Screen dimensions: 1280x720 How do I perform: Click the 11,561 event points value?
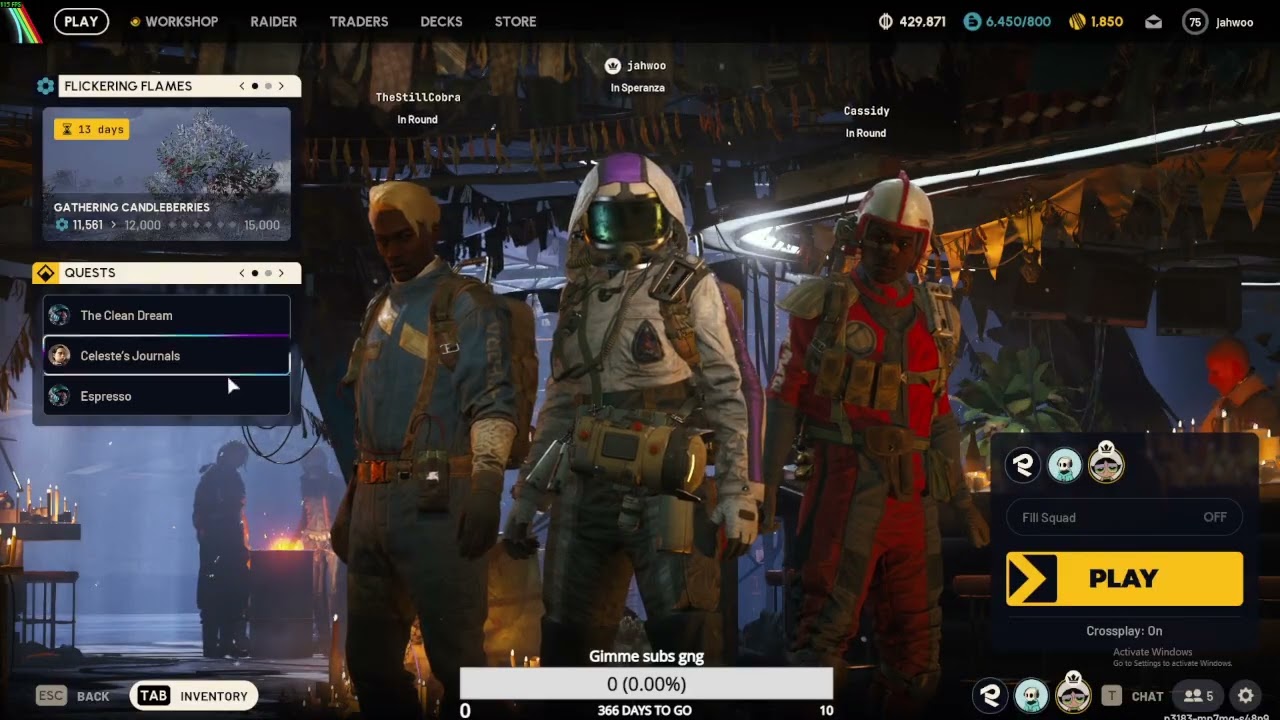coord(87,225)
